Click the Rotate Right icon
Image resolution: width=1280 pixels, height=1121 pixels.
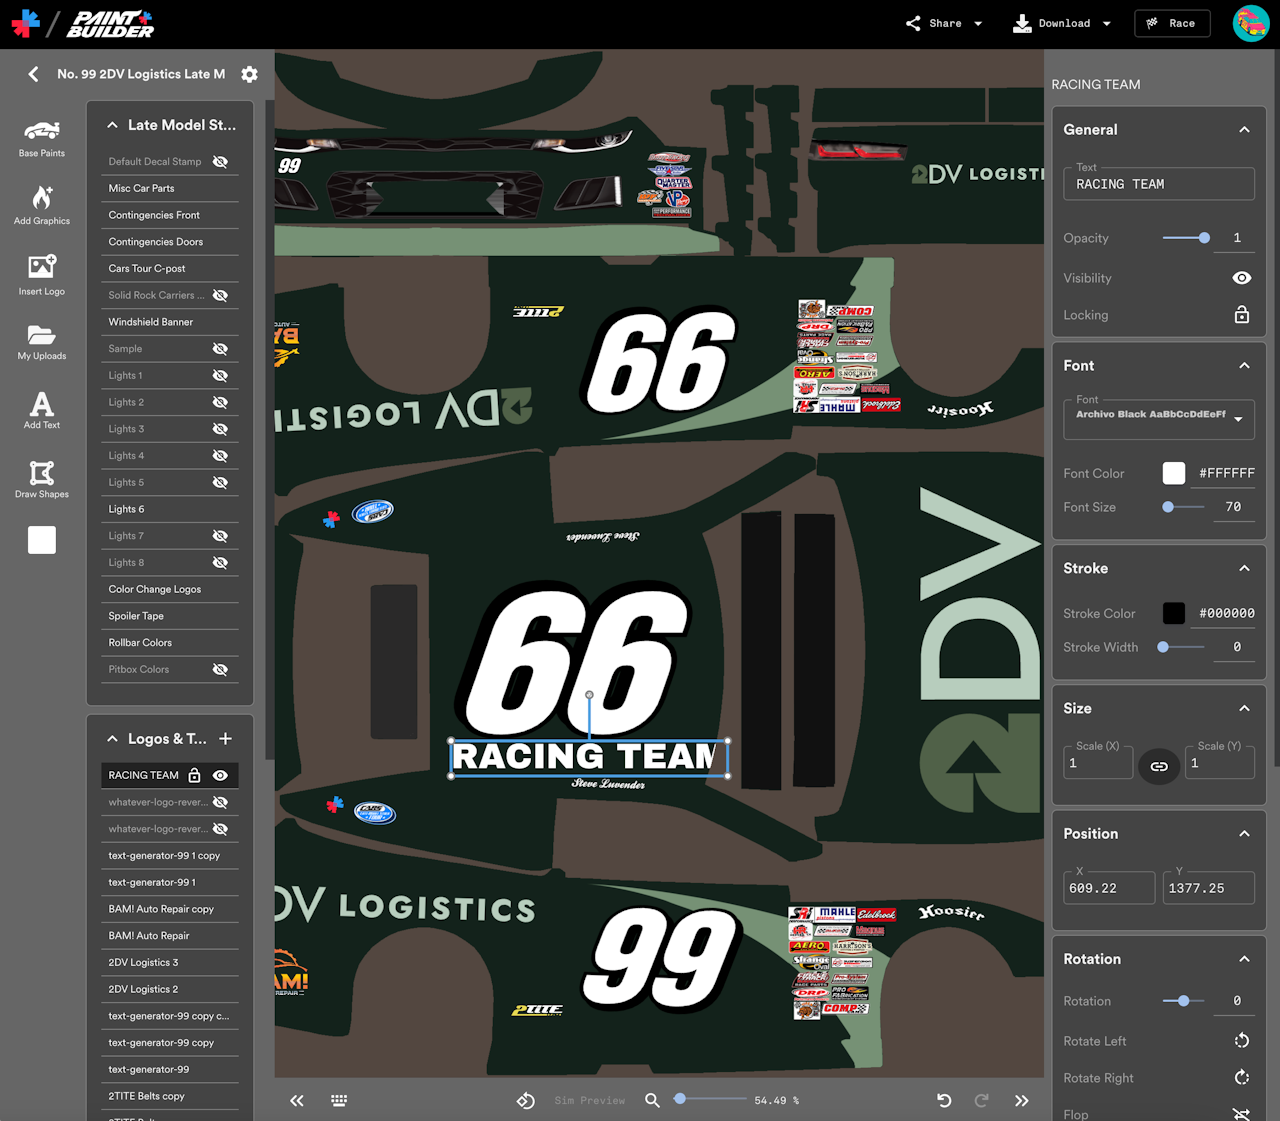click(x=1241, y=1078)
